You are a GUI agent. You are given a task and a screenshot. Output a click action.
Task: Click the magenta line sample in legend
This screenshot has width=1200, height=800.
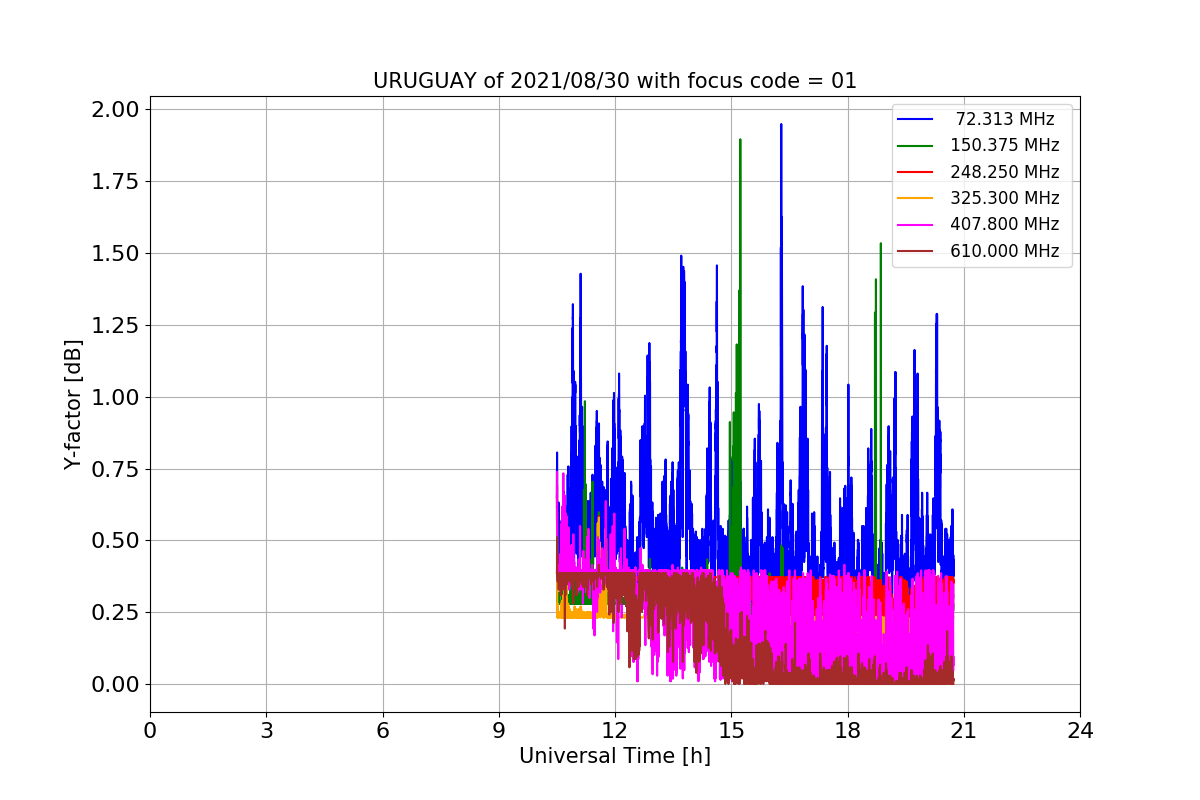916,225
